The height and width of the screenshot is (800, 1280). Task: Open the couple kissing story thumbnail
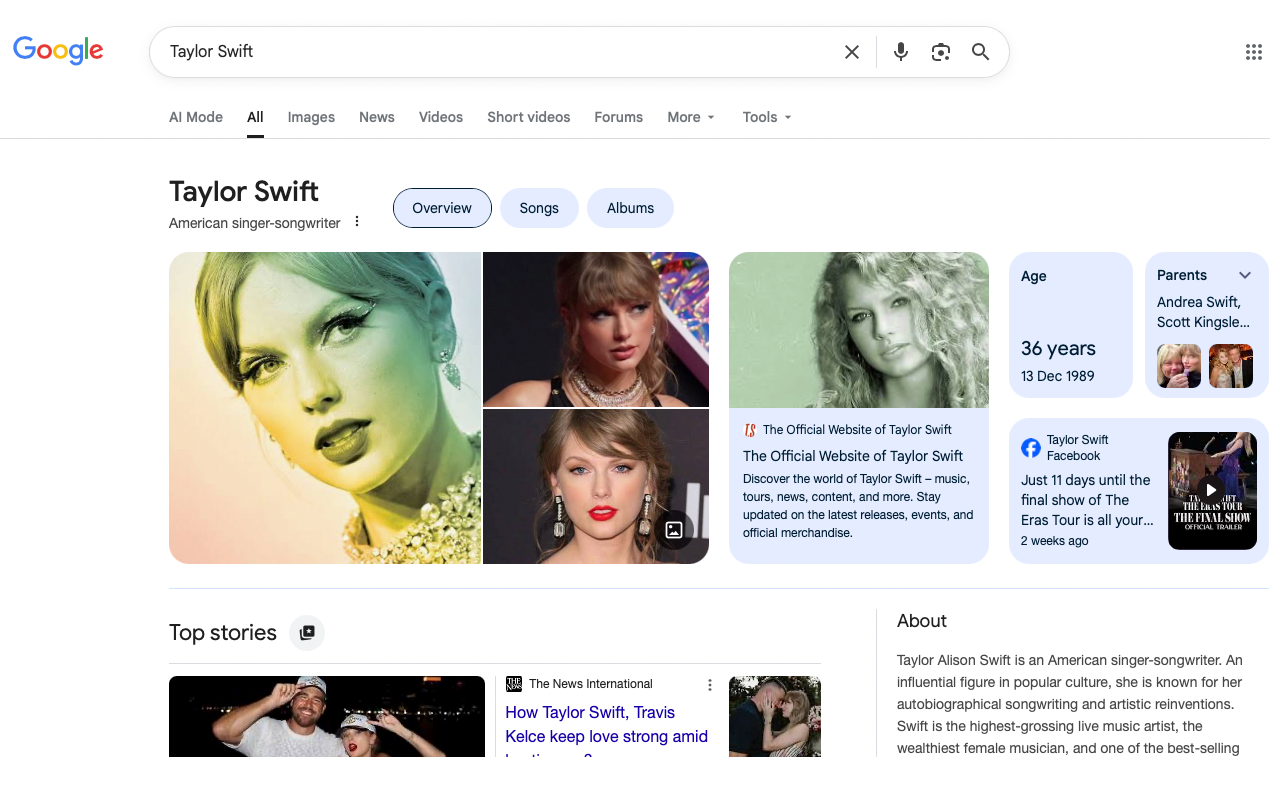[775, 716]
